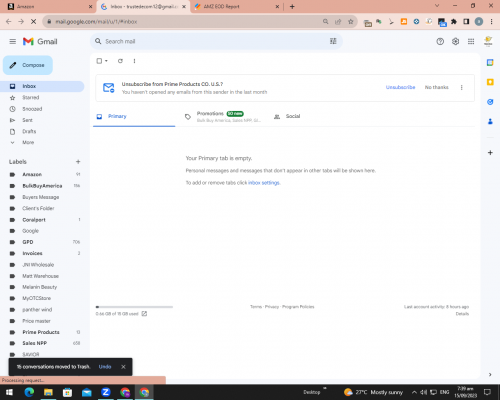Create new label with plus icon

78,162
